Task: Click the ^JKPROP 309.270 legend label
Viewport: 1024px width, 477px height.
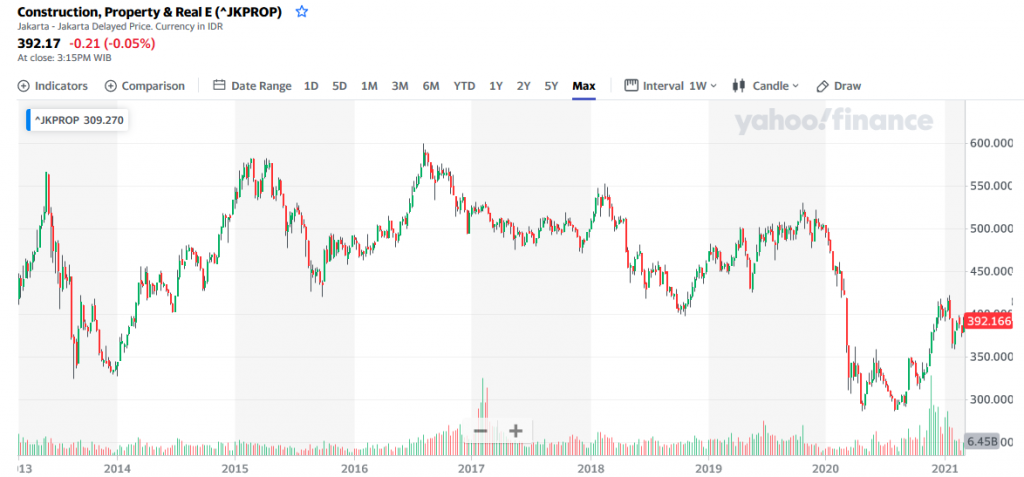Action: (78, 120)
